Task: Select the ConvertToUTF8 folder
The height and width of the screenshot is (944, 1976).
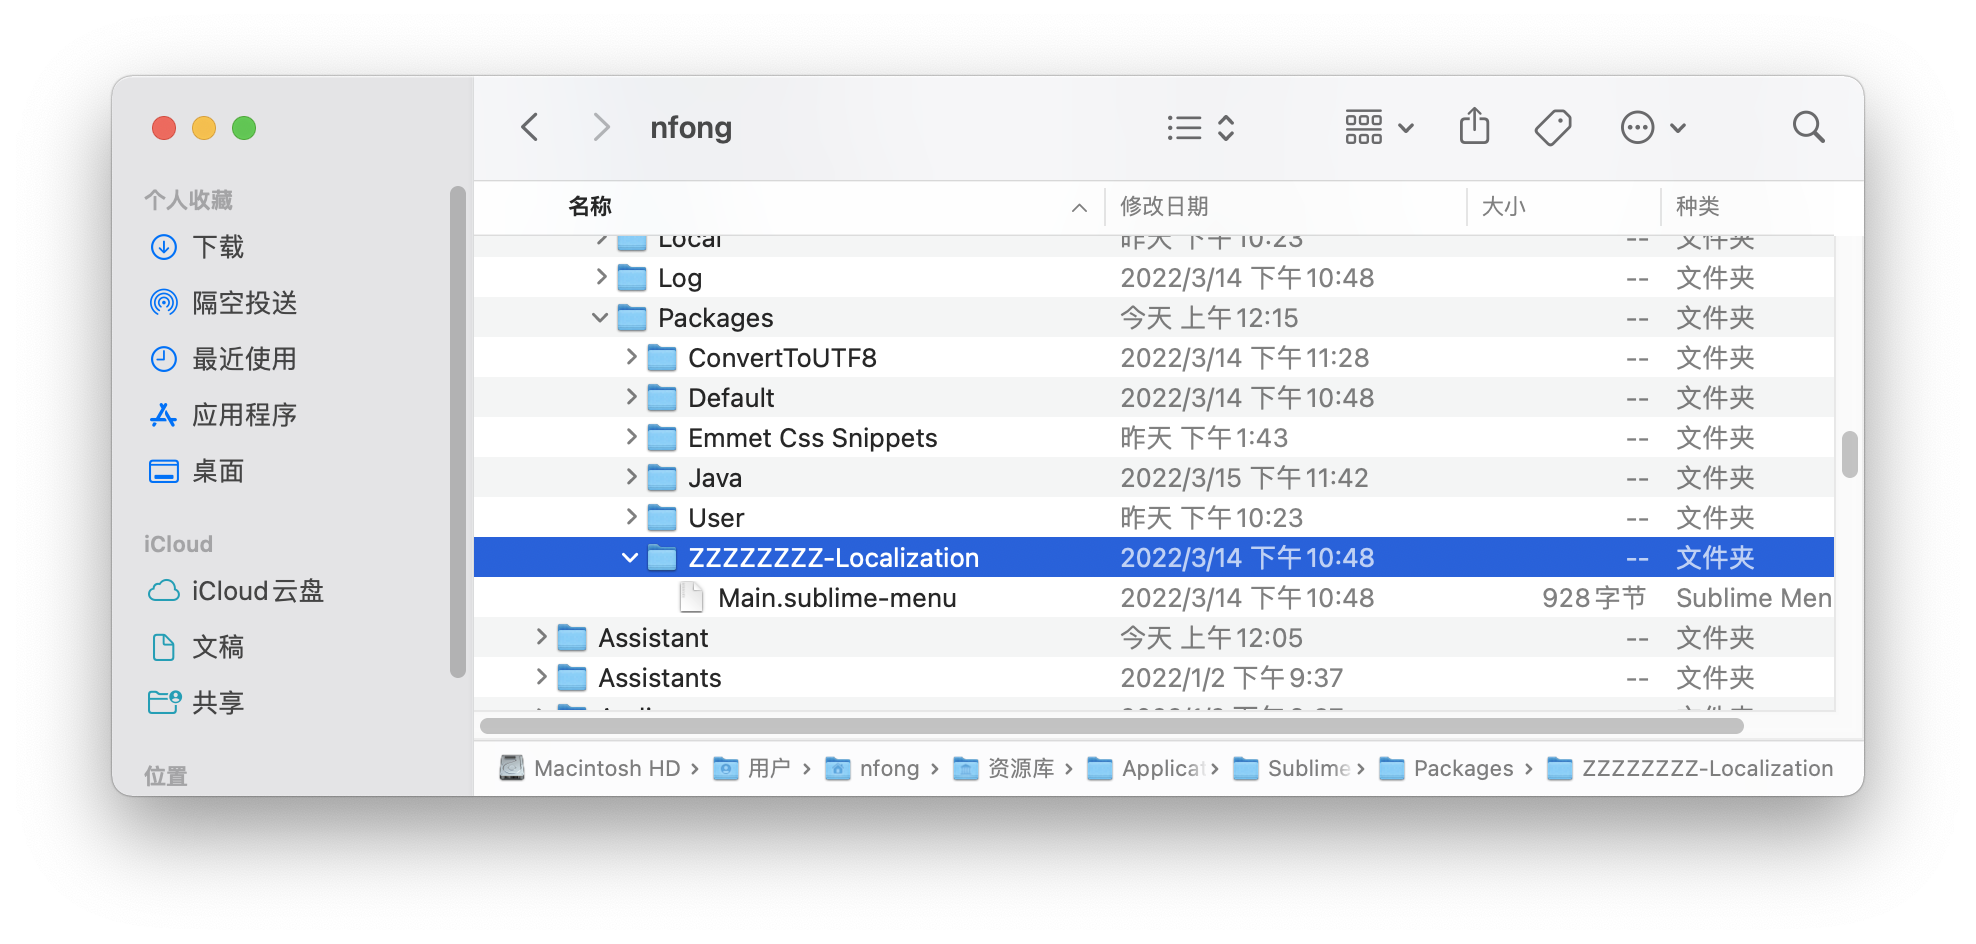Action: pyautogui.click(x=782, y=358)
